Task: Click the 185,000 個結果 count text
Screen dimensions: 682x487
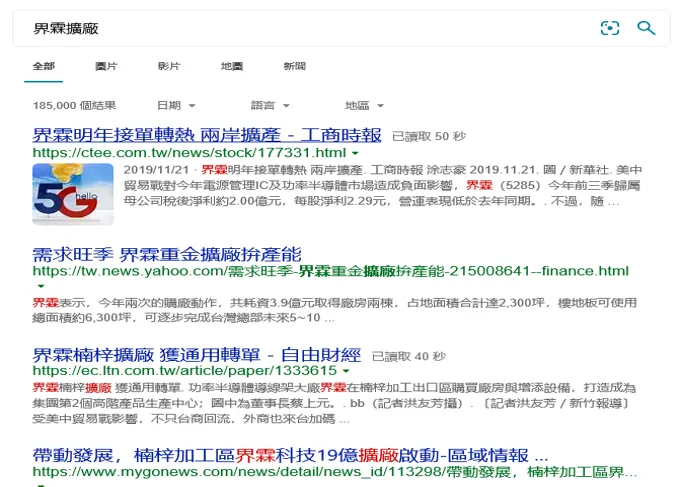Action: (x=74, y=106)
